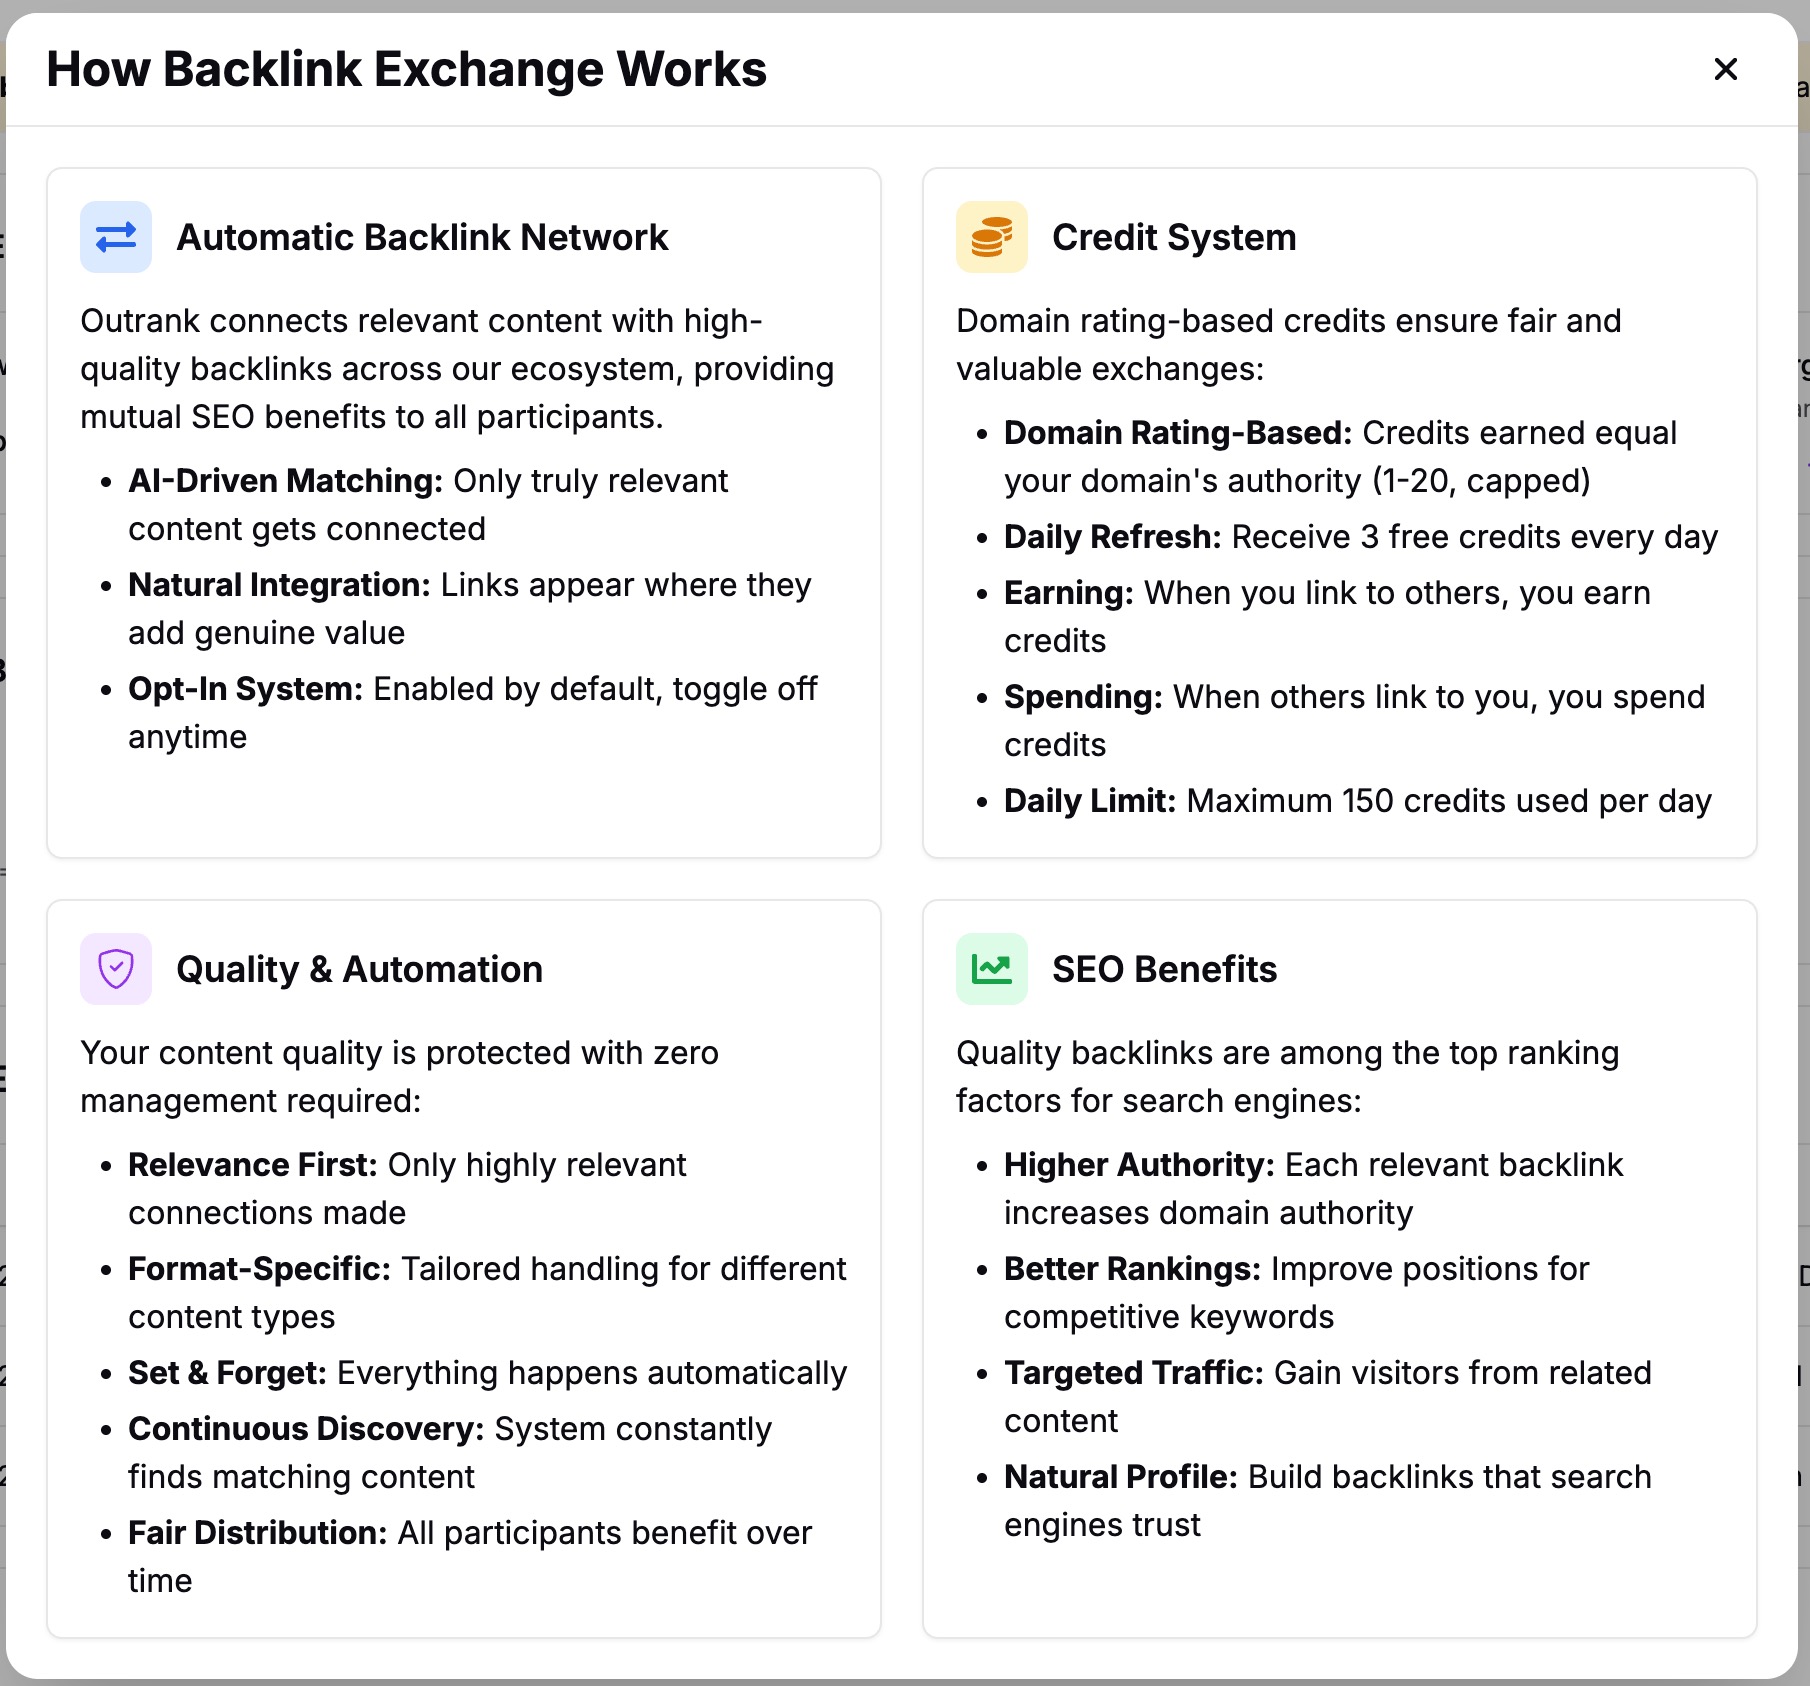Close the How Backlink Exchange Works dialog
Viewport: 1810px width, 1686px height.
click(1725, 69)
